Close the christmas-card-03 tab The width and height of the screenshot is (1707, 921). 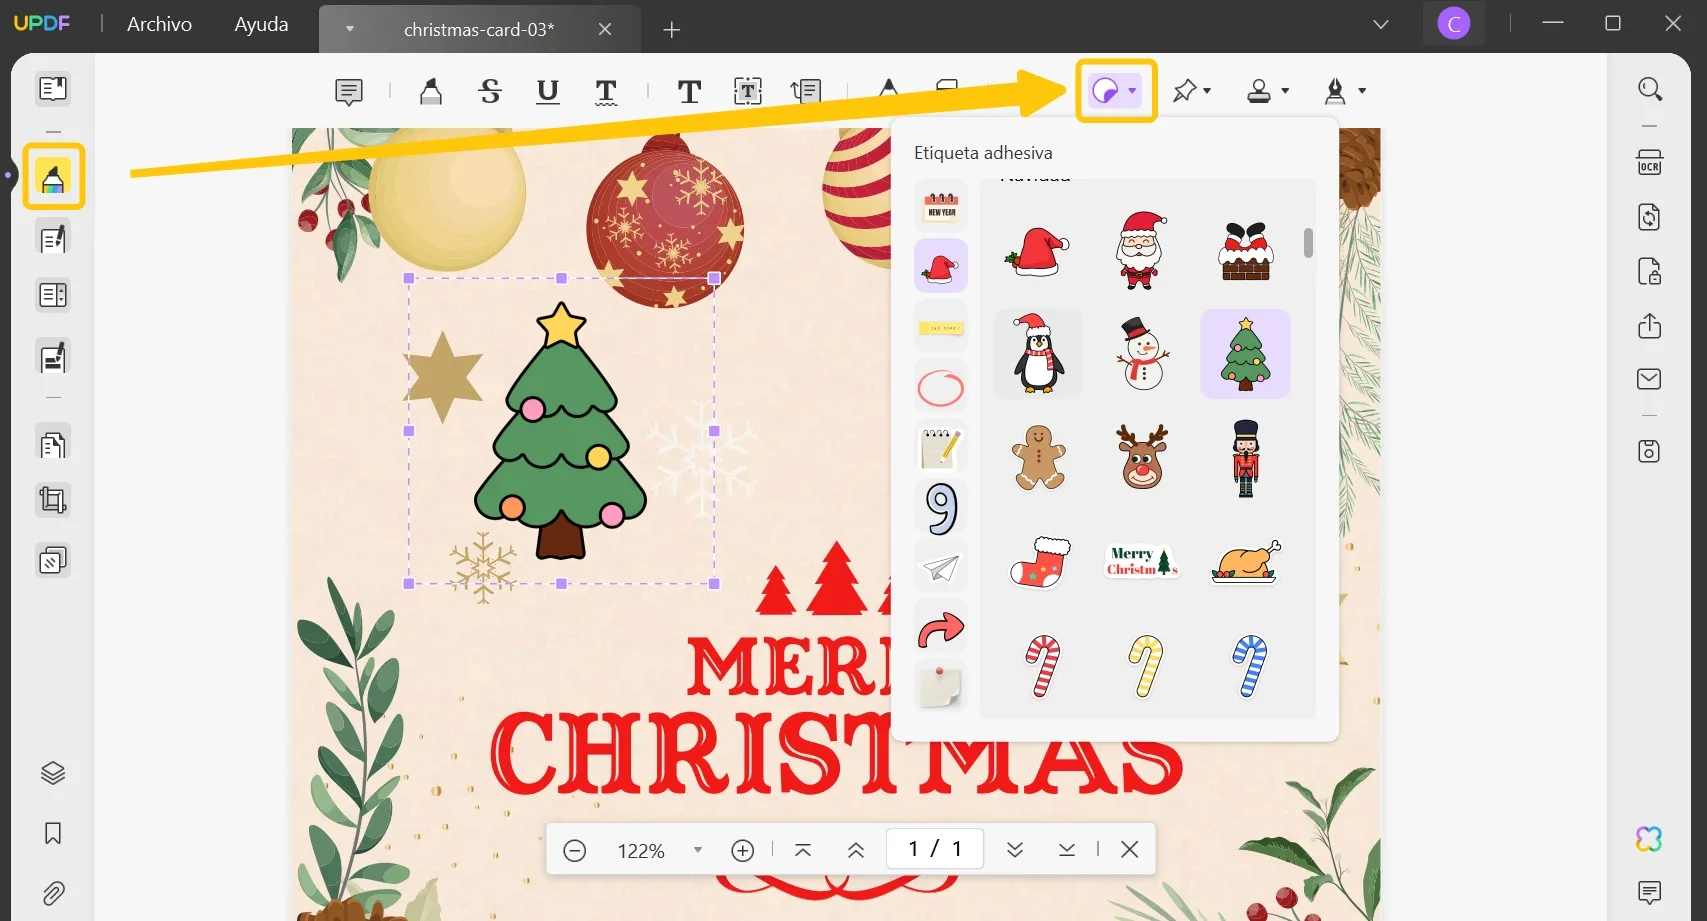coord(605,29)
